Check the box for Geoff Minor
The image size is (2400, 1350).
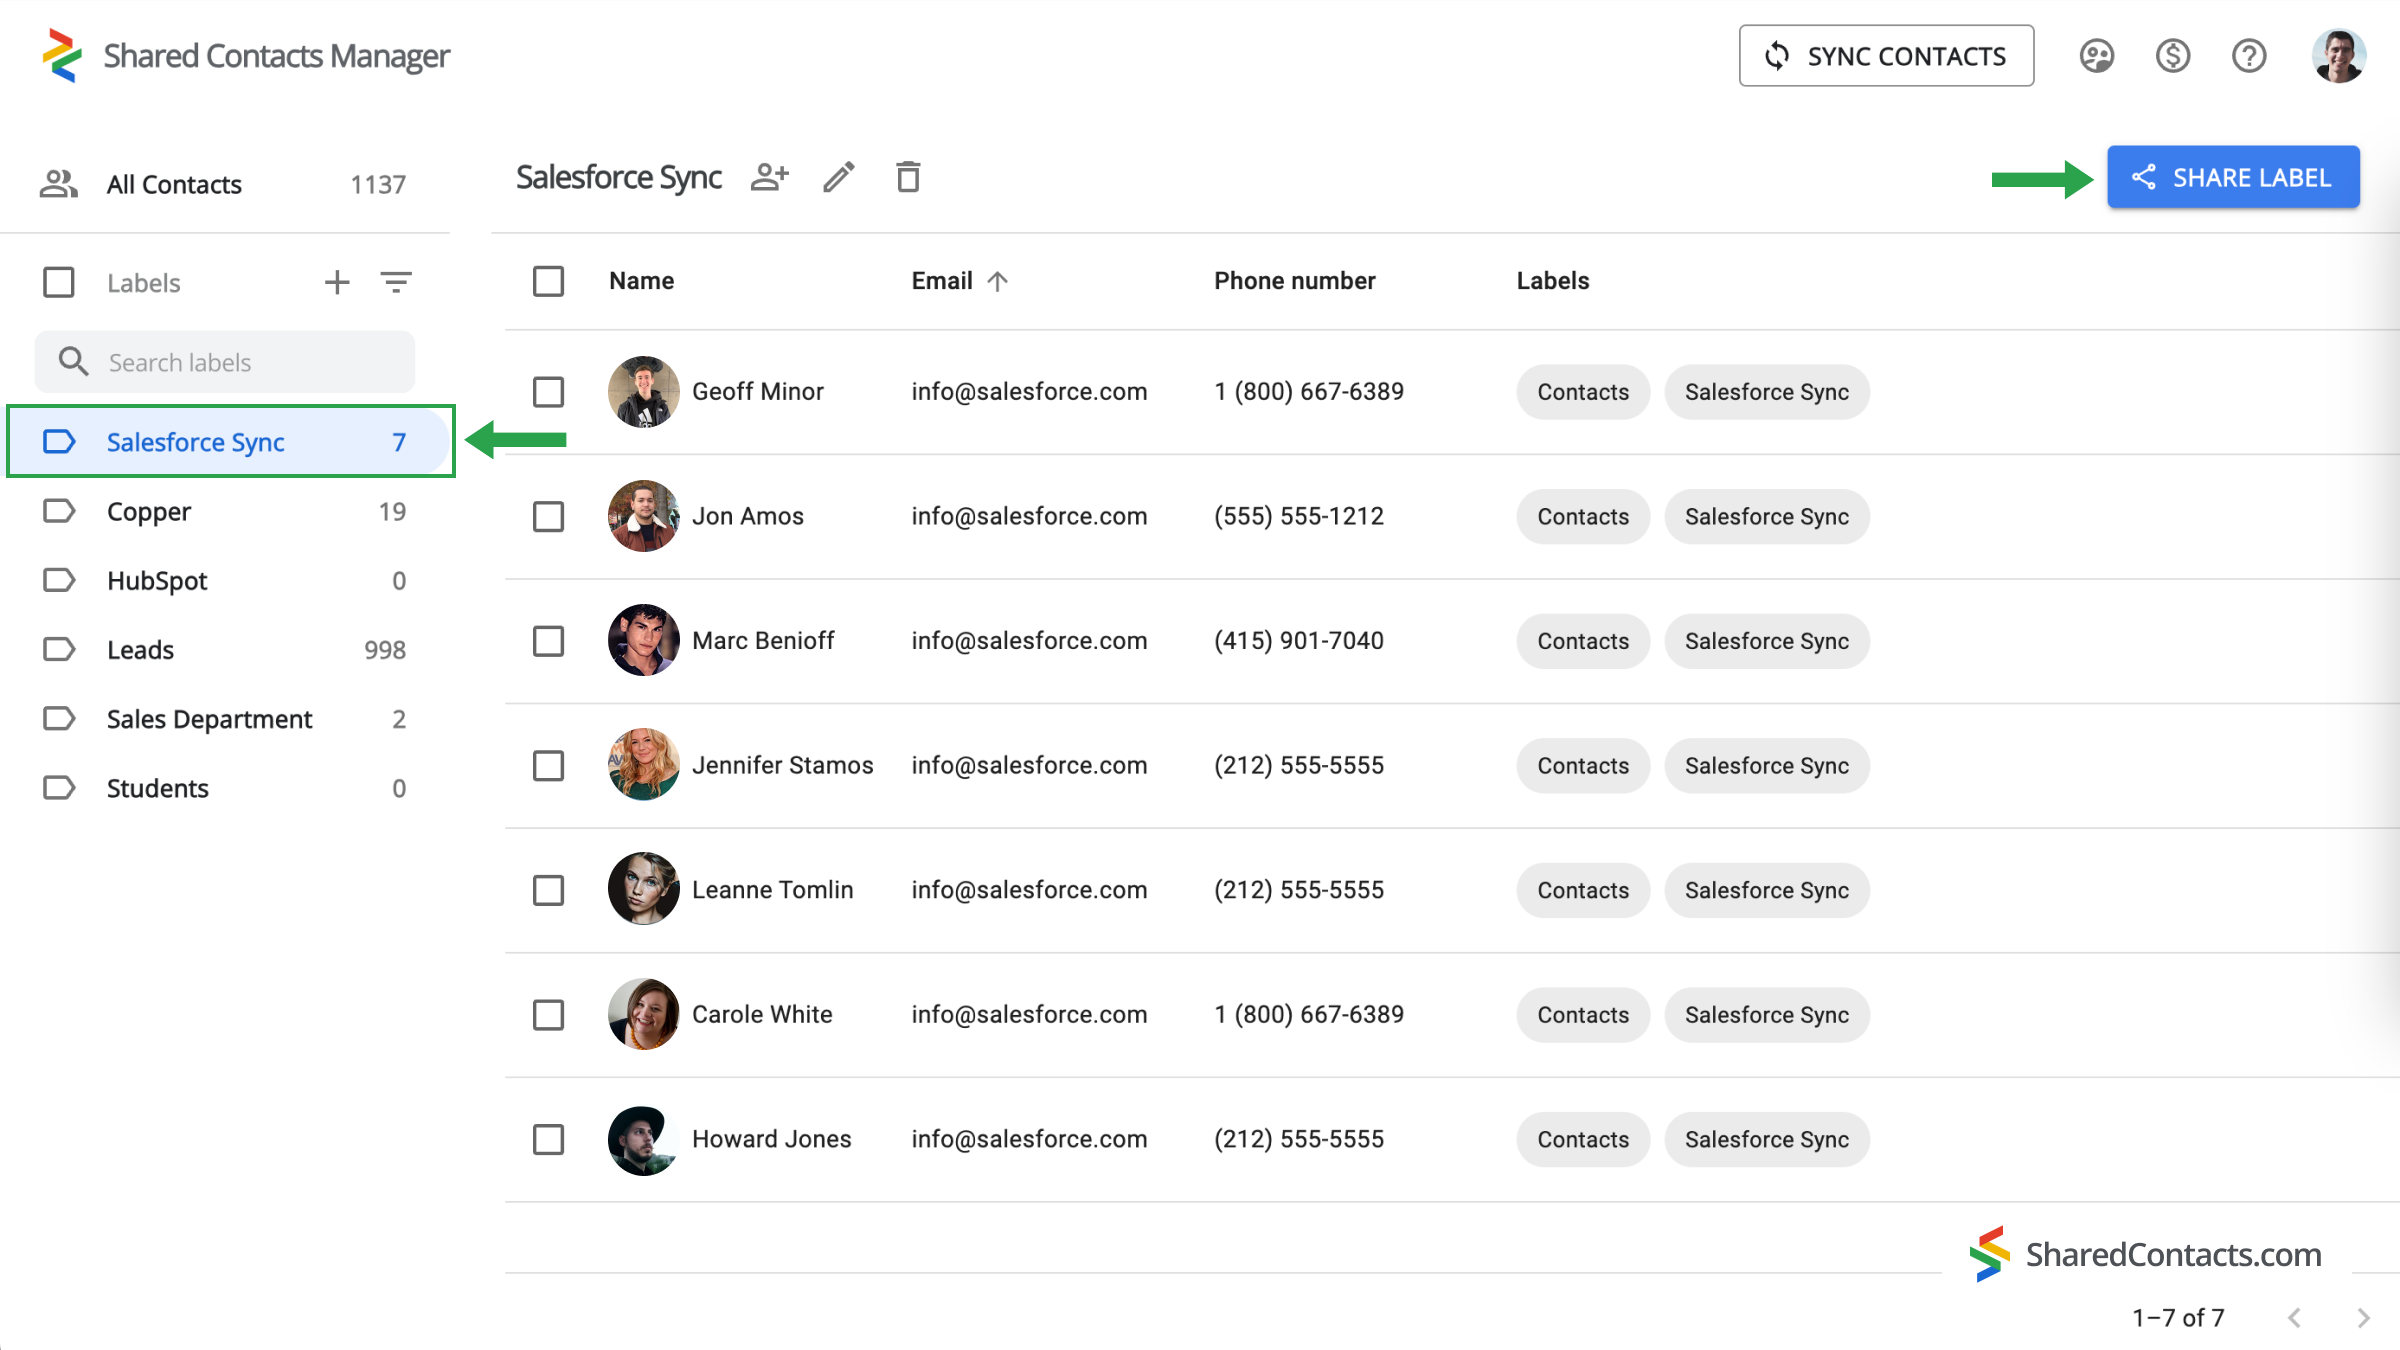(x=548, y=391)
